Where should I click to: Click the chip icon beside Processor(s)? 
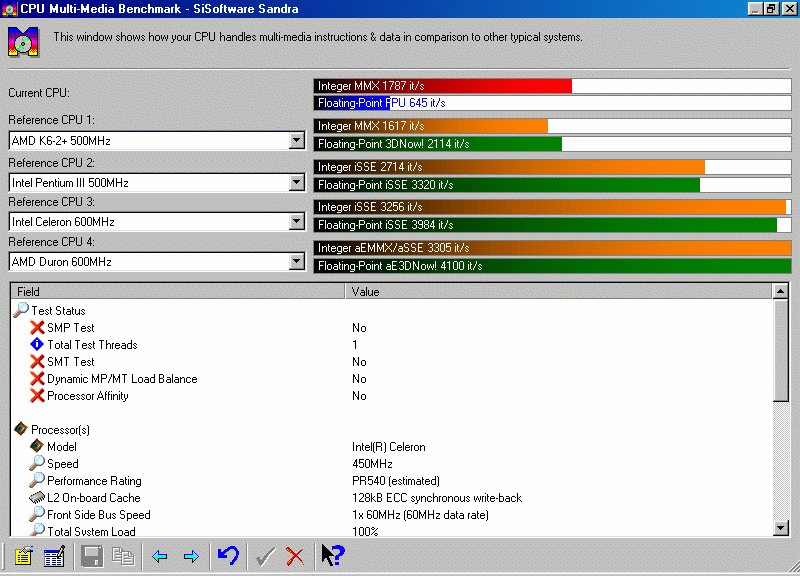(21, 429)
